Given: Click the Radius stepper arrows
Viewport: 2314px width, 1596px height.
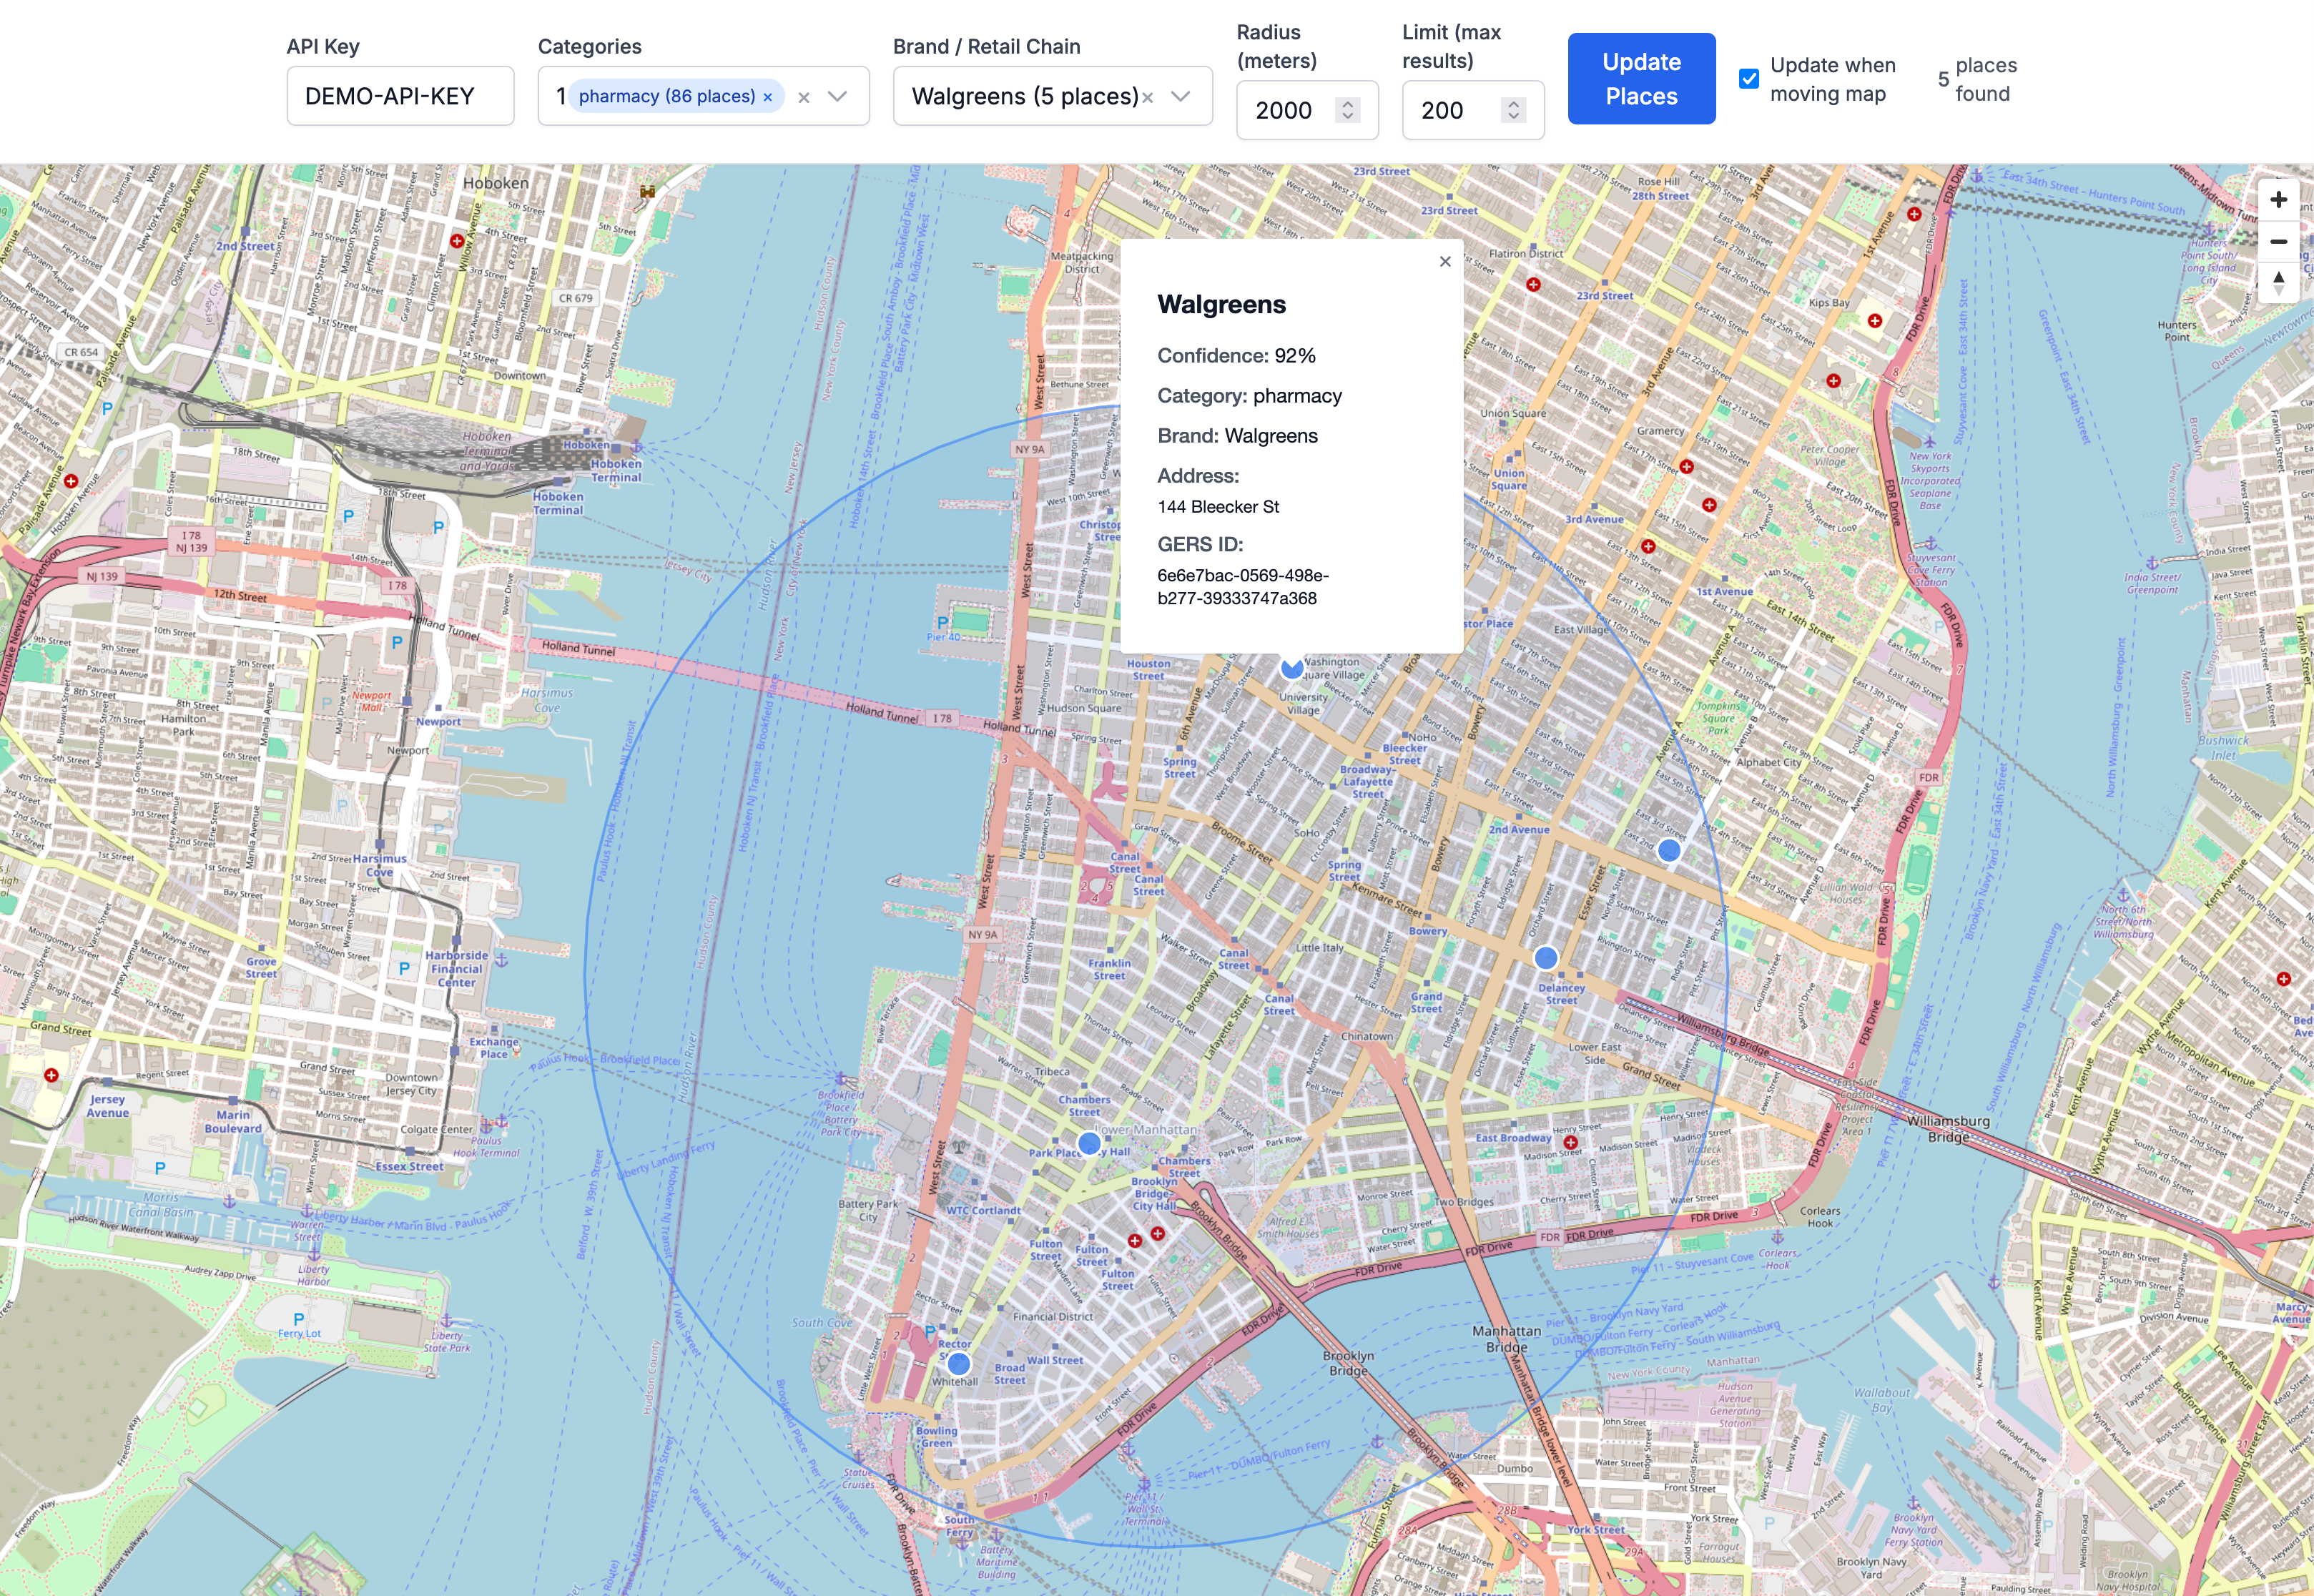Looking at the screenshot, I should click(x=1348, y=110).
